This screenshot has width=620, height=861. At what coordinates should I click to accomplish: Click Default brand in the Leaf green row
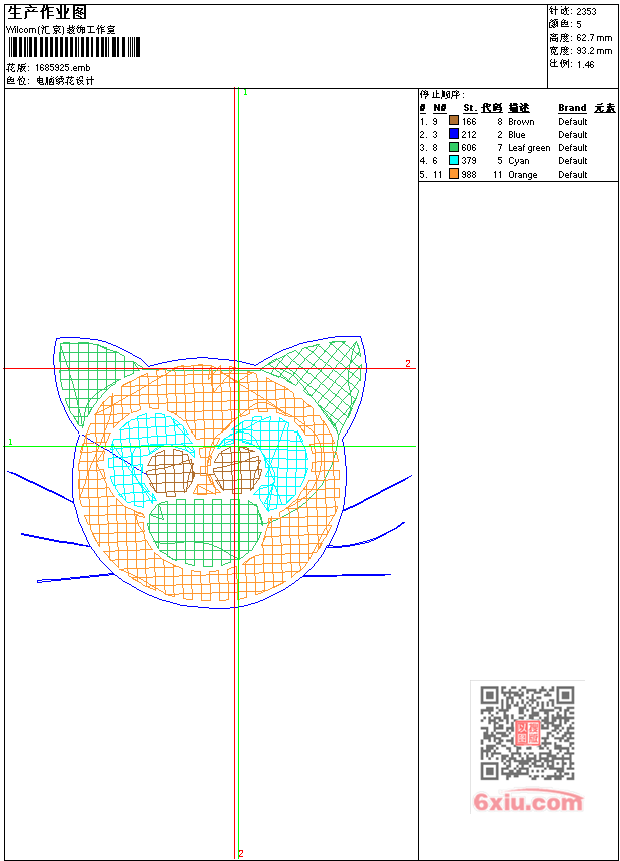pyautogui.click(x=573, y=148)
